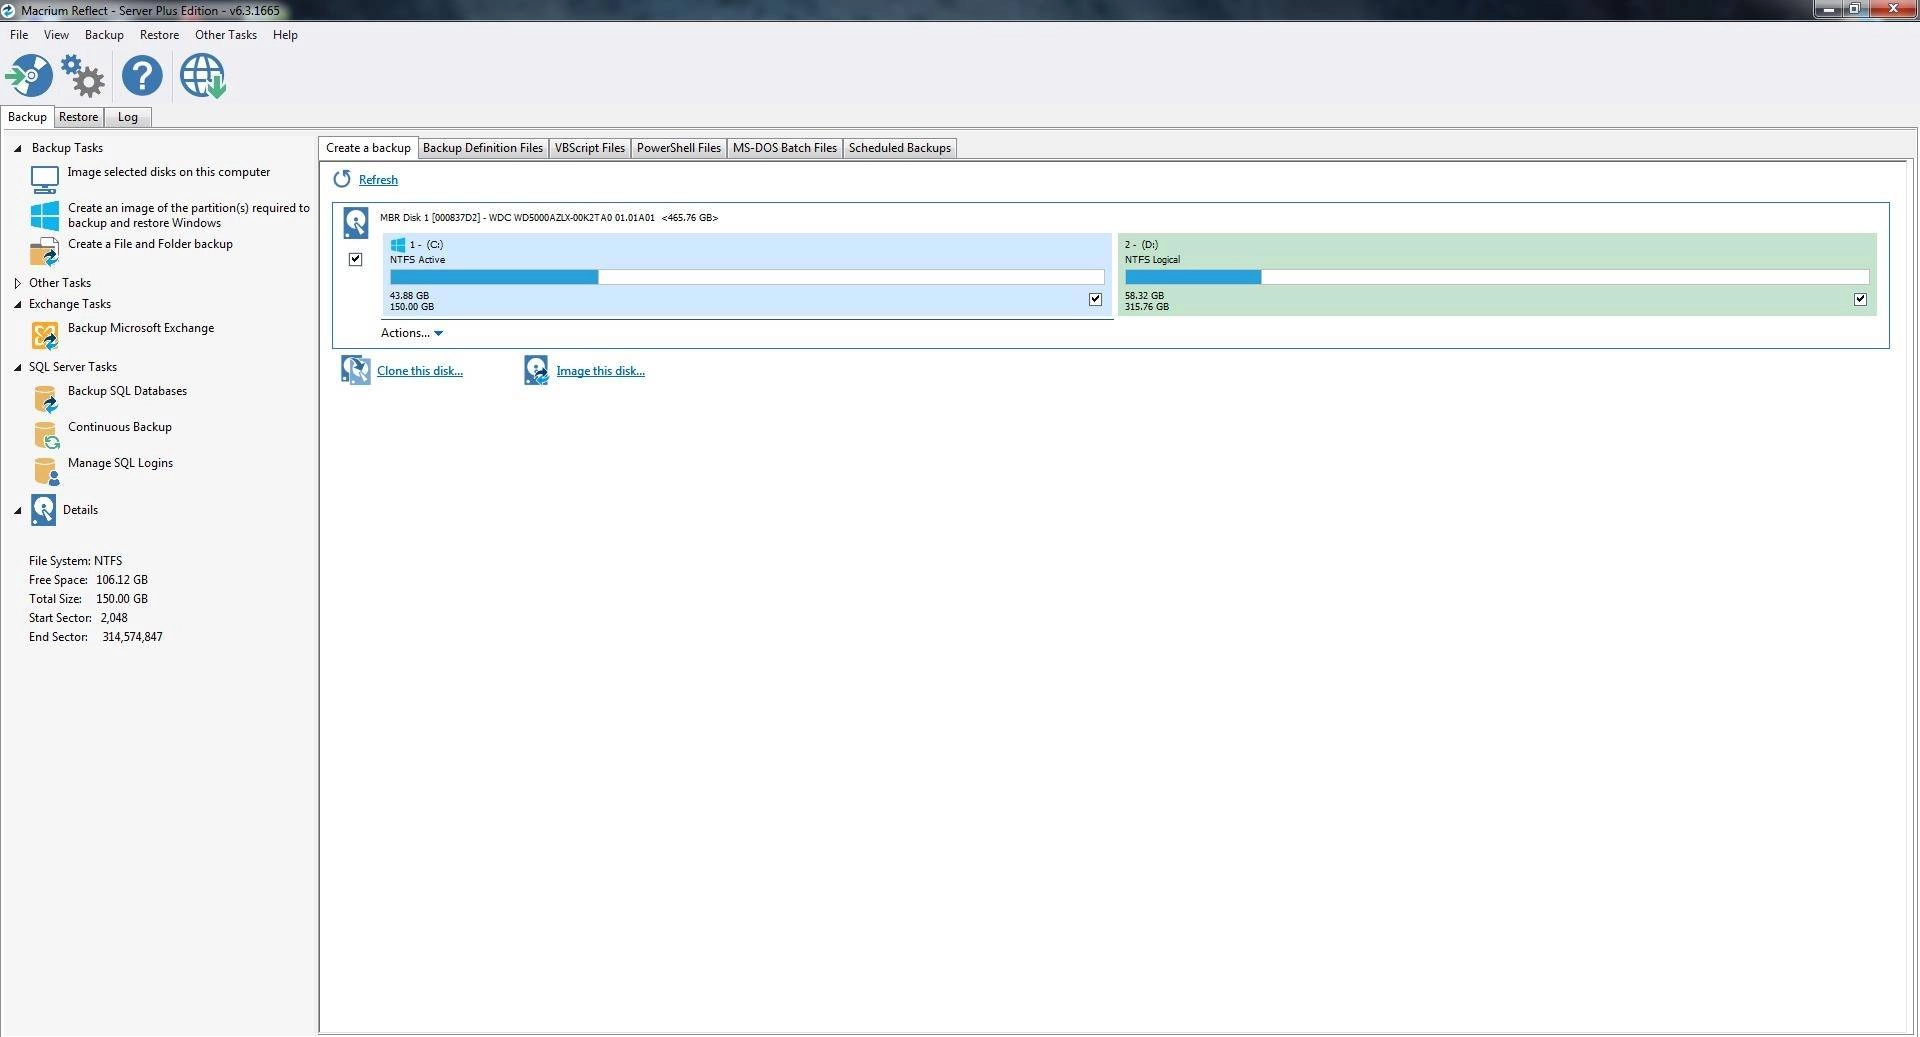
Task: Collapse the Backup Tasks section
Action: 17,148
